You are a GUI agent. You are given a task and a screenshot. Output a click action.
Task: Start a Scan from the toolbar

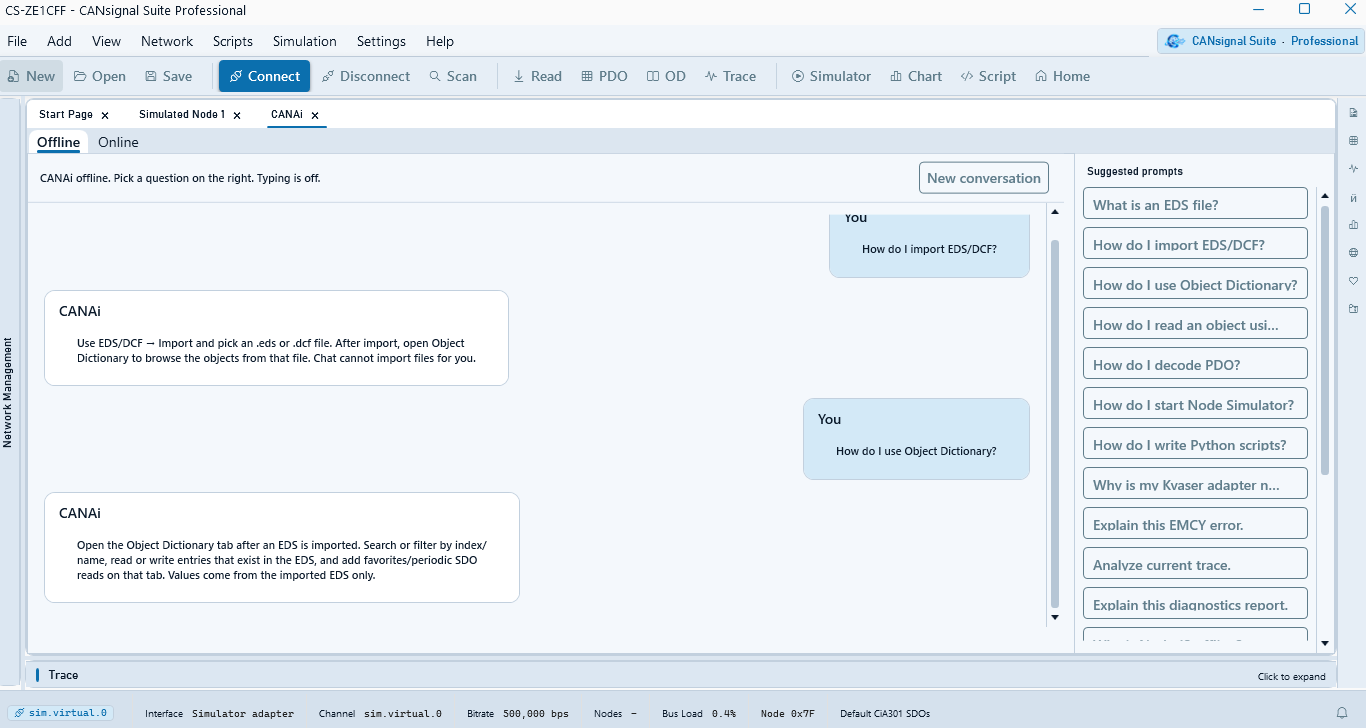point(453,76)
